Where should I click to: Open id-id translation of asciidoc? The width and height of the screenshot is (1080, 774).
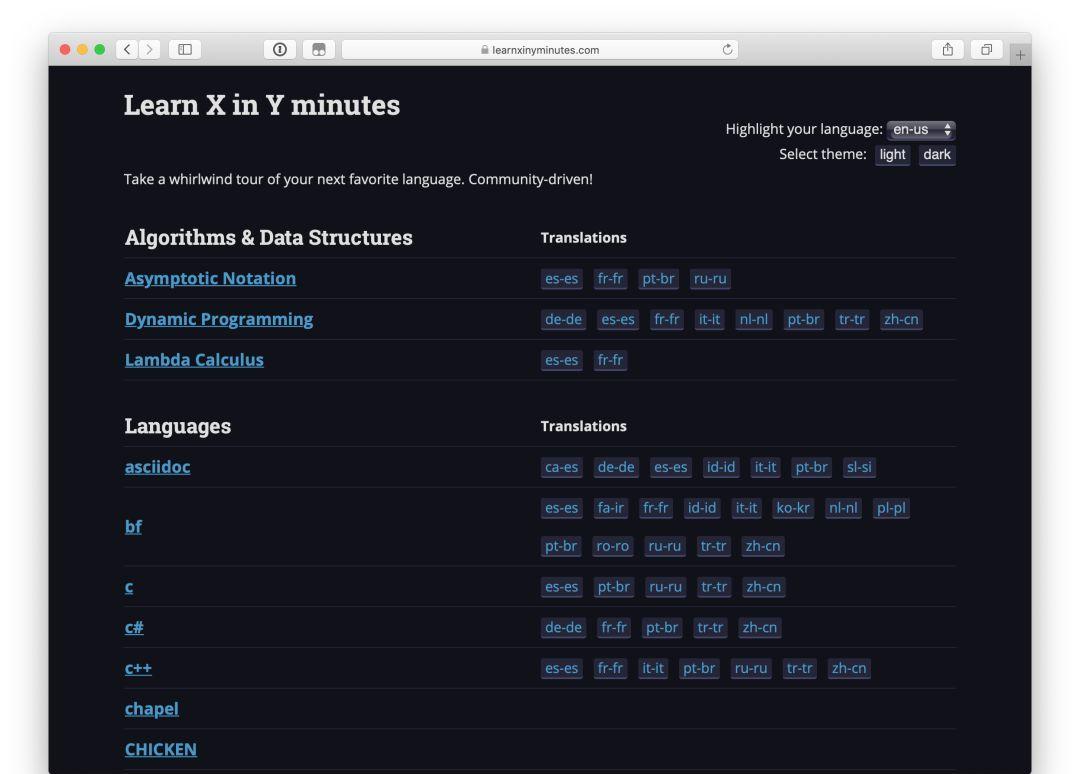(x=720, y=468)
